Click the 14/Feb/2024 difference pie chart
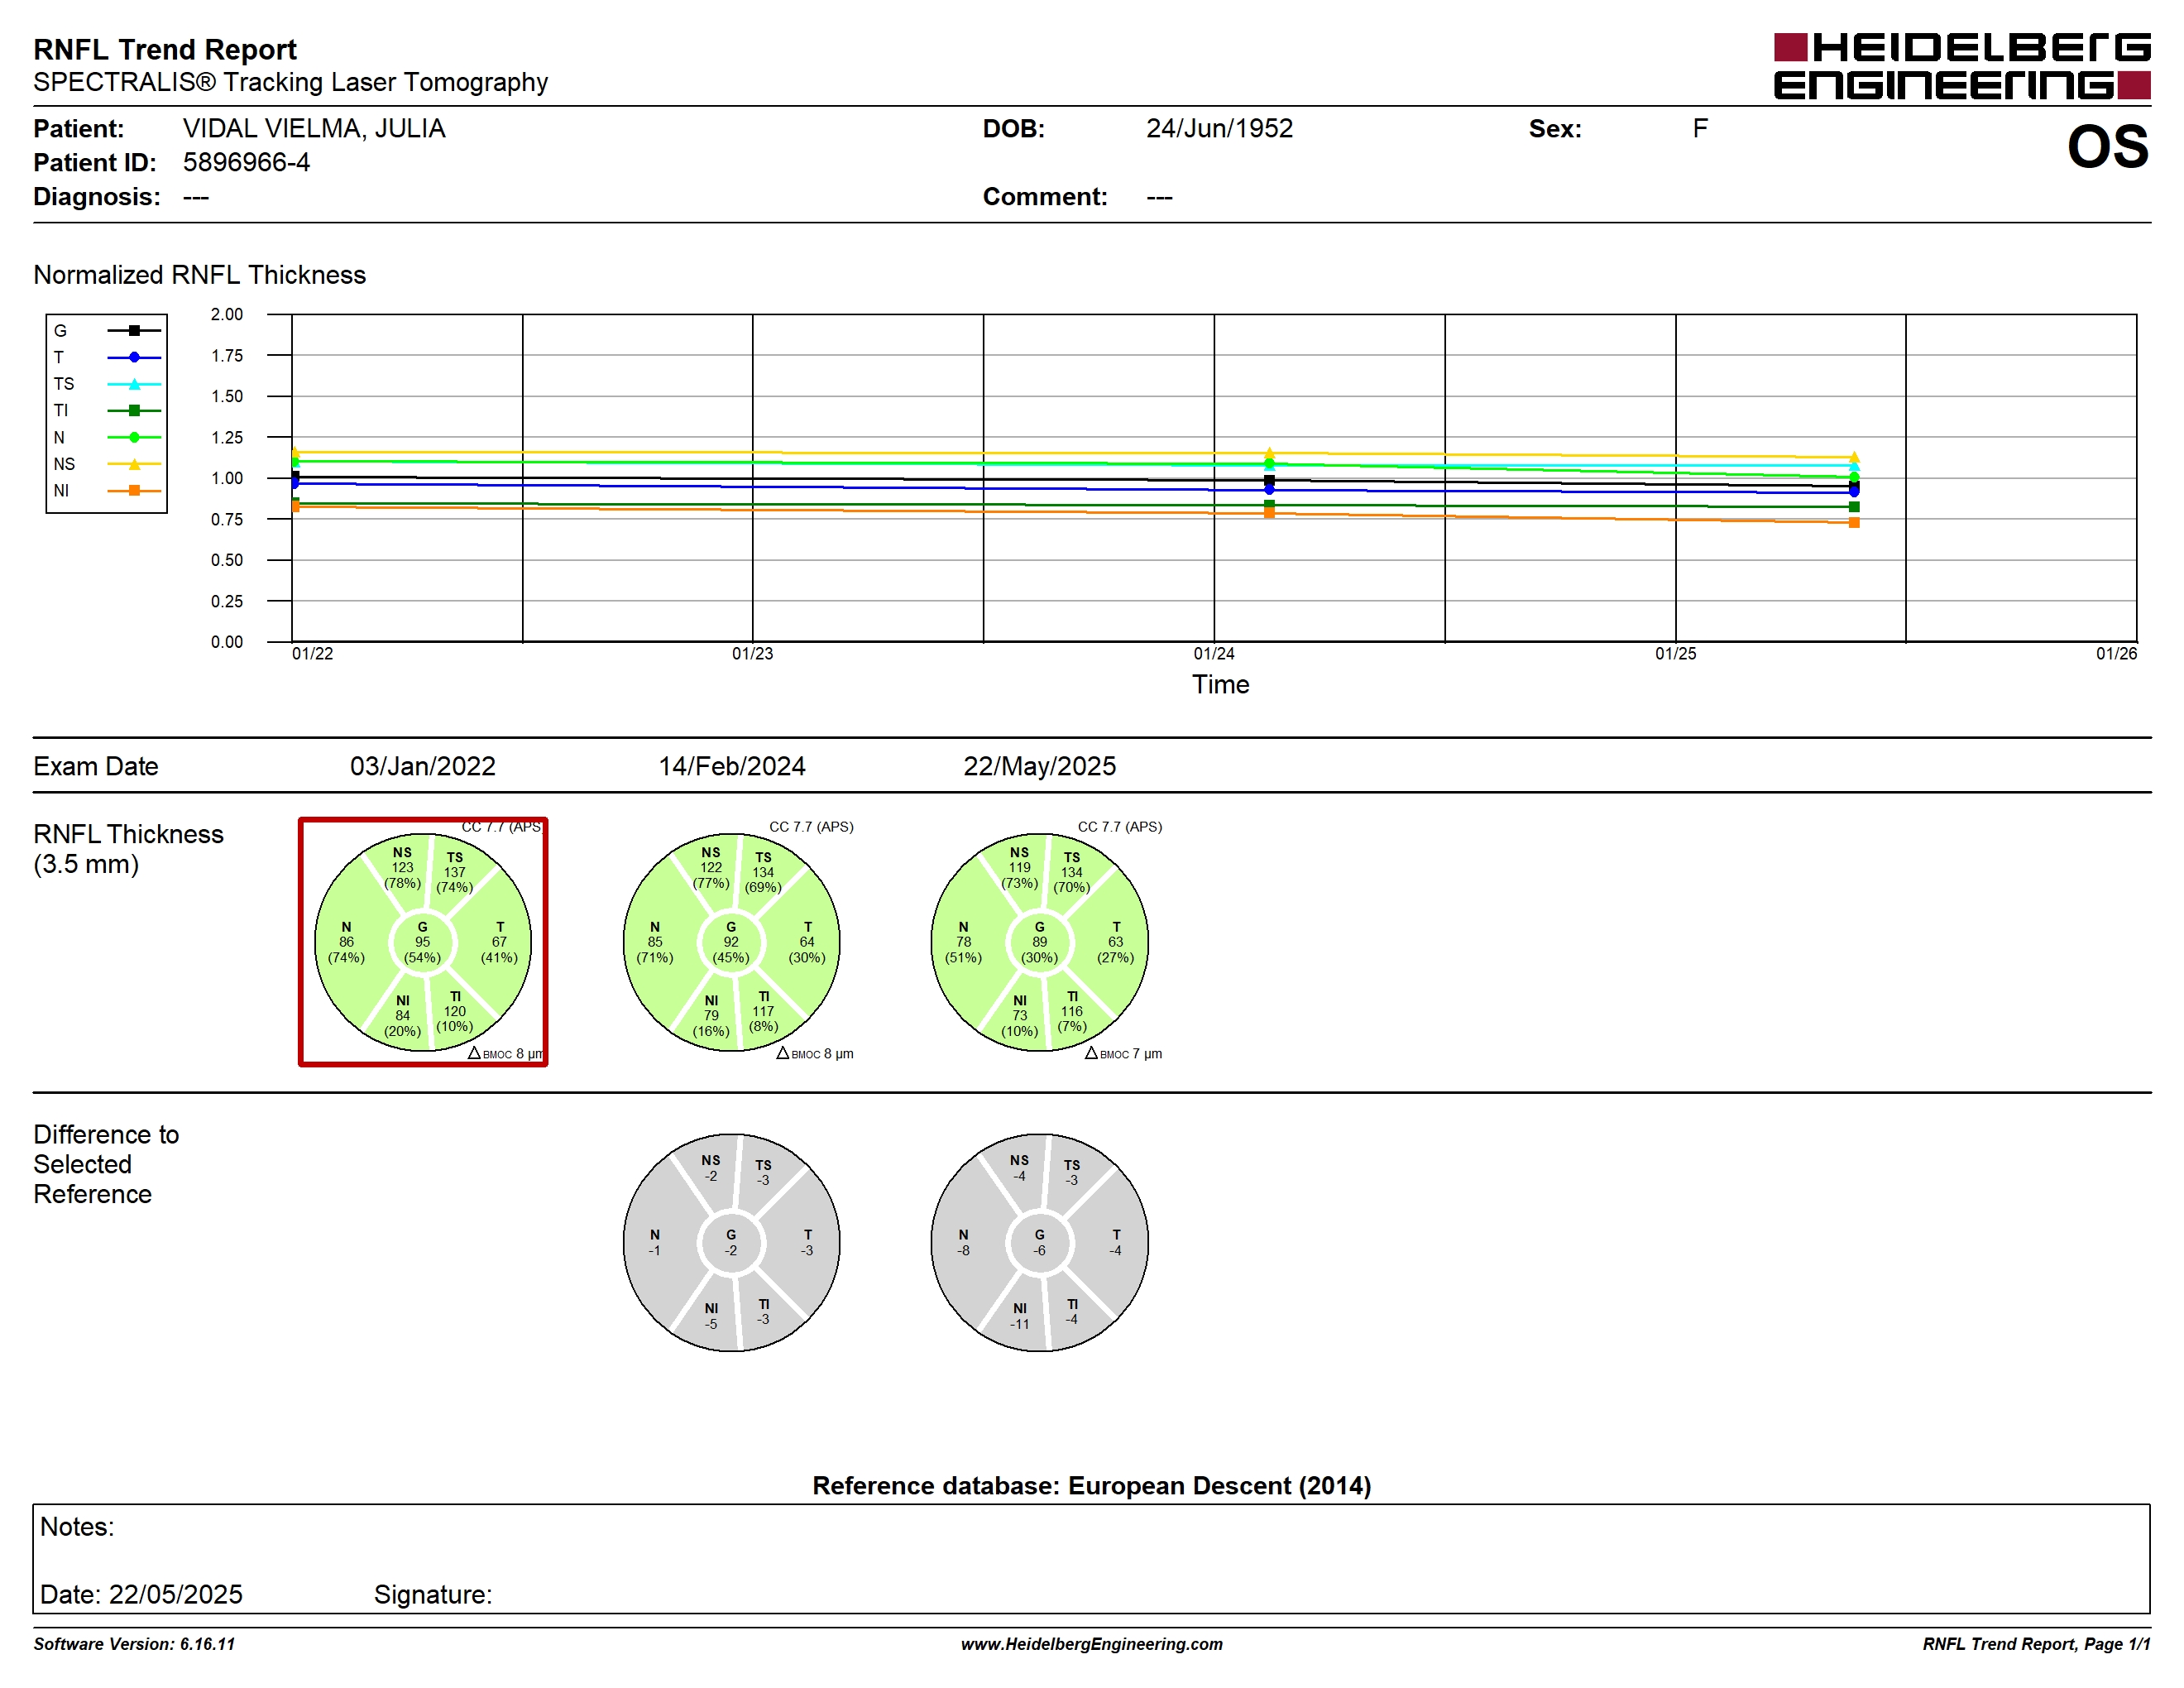 (731, 1242)
